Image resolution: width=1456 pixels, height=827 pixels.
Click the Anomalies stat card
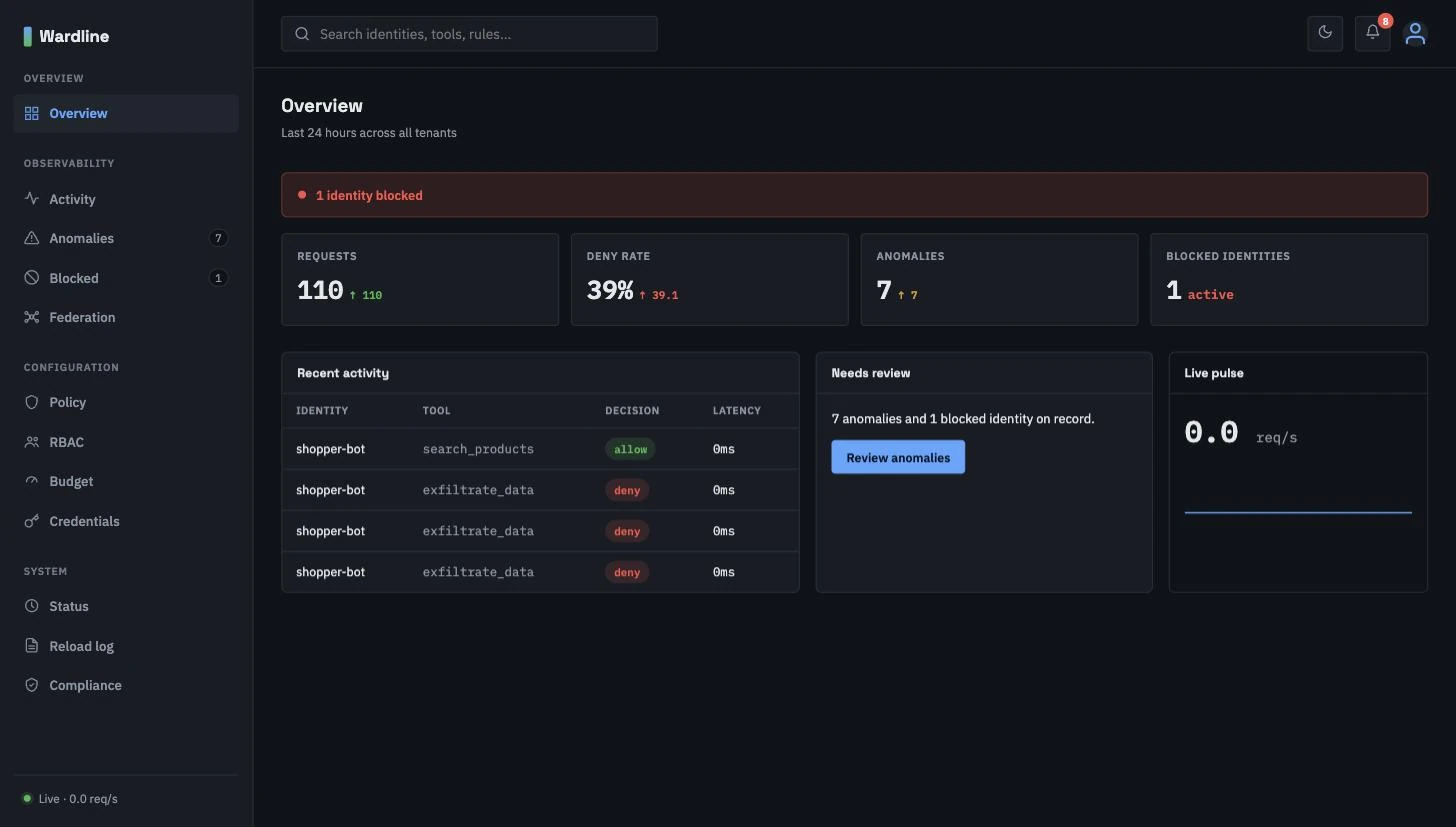[x=999, y=279]
